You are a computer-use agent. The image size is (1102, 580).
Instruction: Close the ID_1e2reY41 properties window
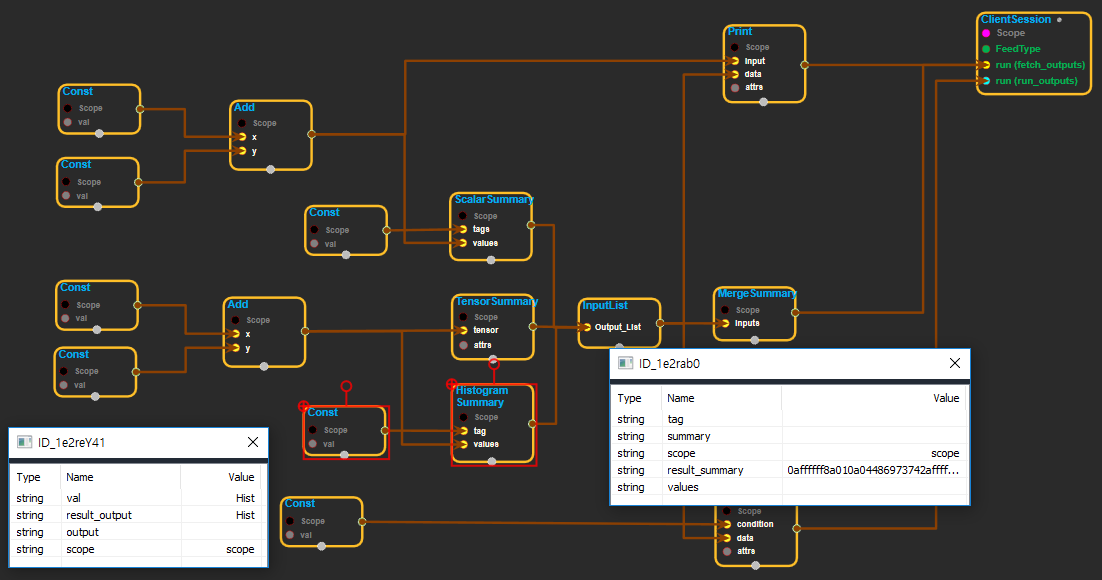[254, 442]
